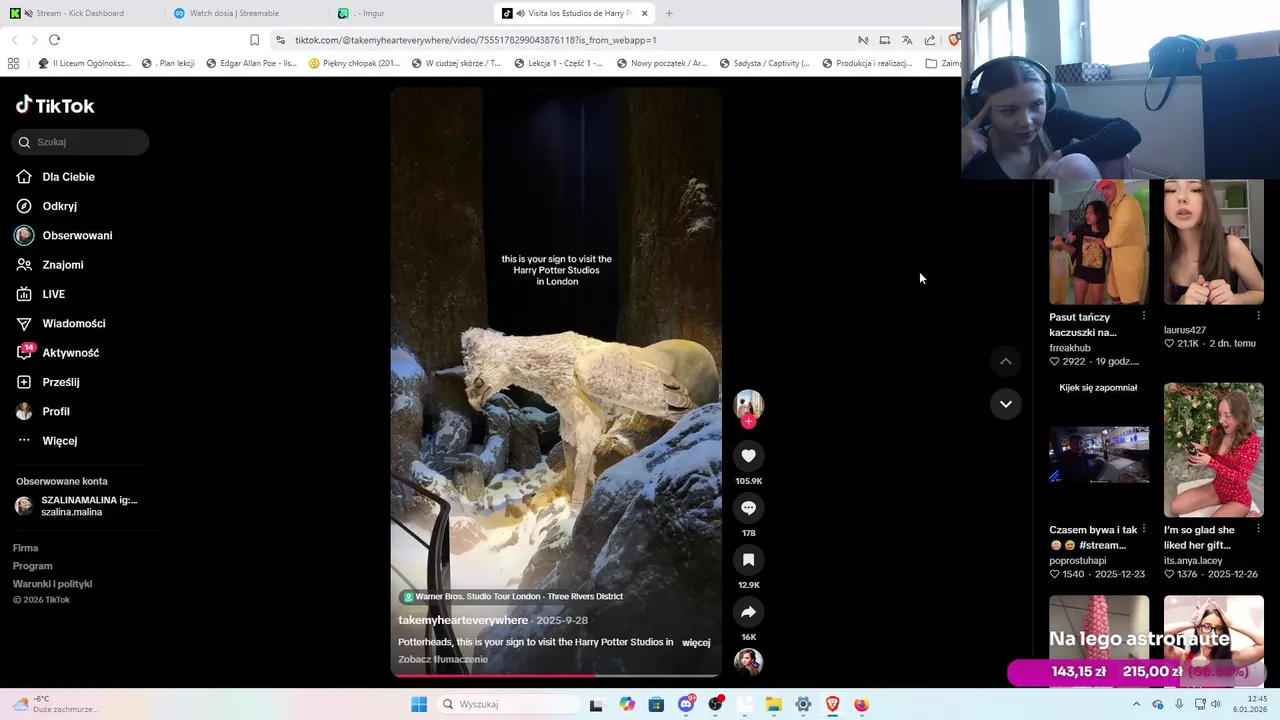The image size is (1280, 720).
Task: Open the Edgar Allan Poe bookmark
Action: tap(252, 63)
